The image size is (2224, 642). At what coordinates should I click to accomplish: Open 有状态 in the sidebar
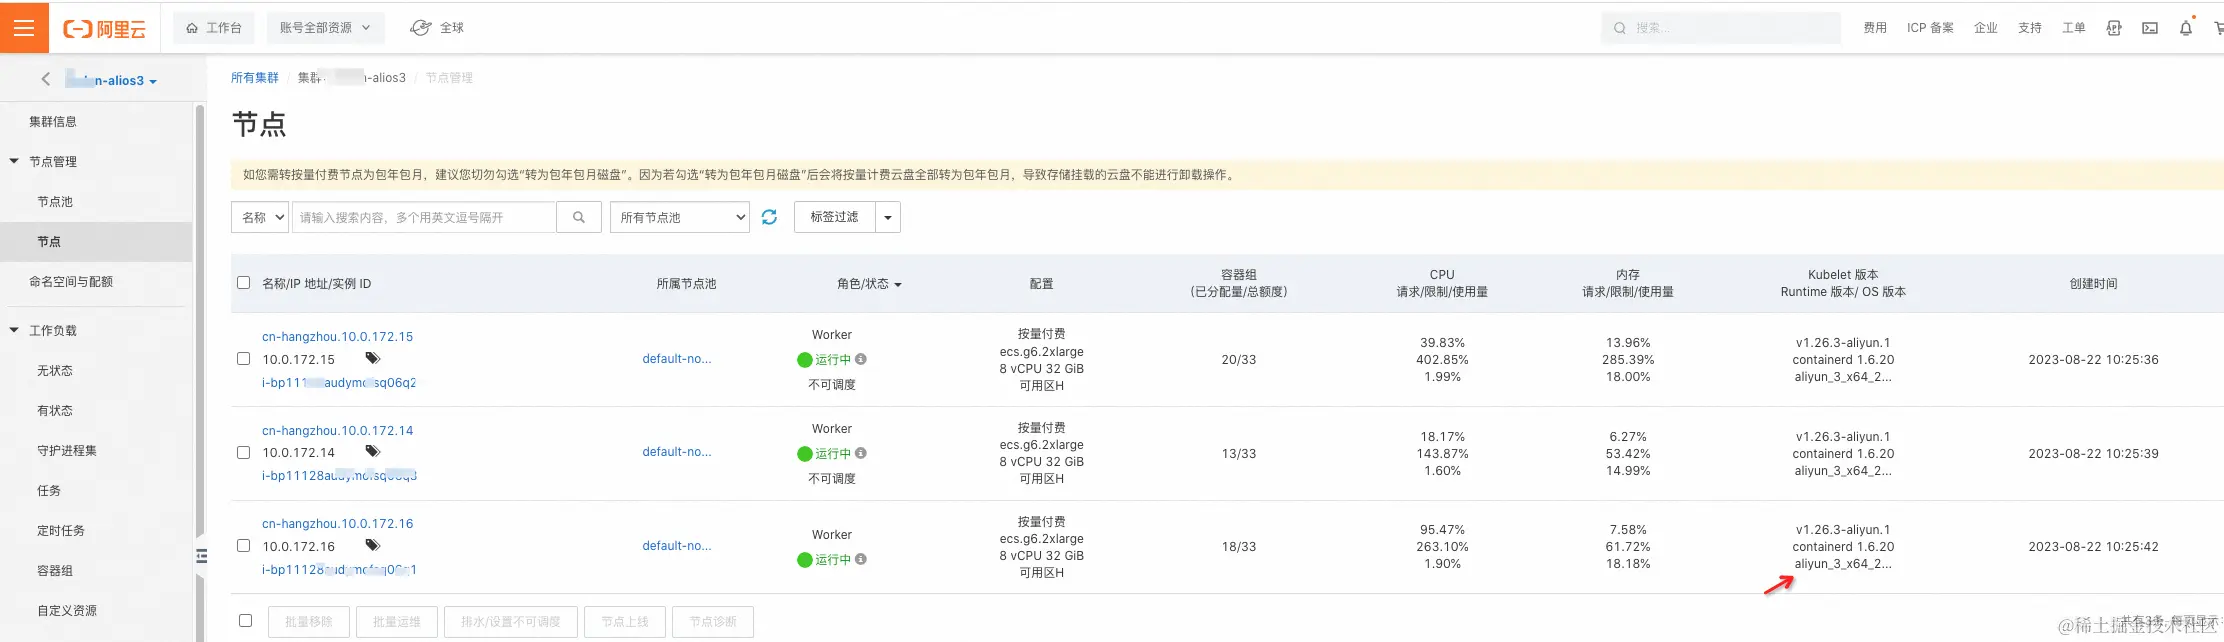point(55,411)
